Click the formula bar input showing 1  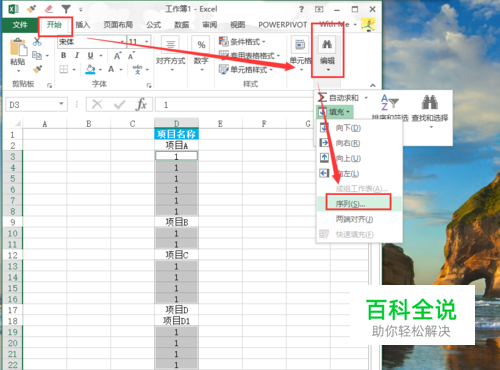(x=233, y=105)
